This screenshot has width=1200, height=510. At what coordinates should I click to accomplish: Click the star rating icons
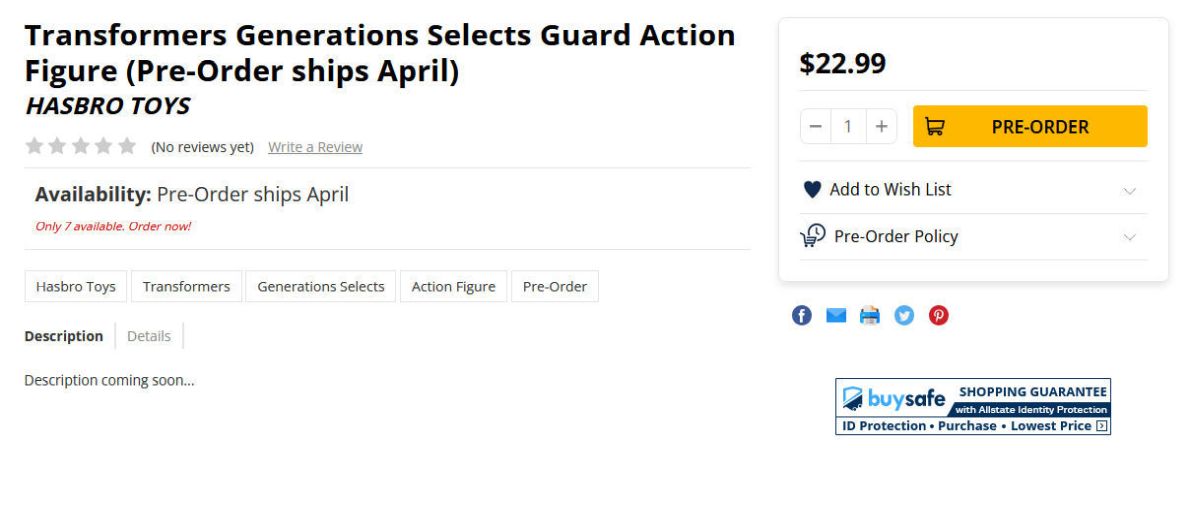(x=80, y=147)
